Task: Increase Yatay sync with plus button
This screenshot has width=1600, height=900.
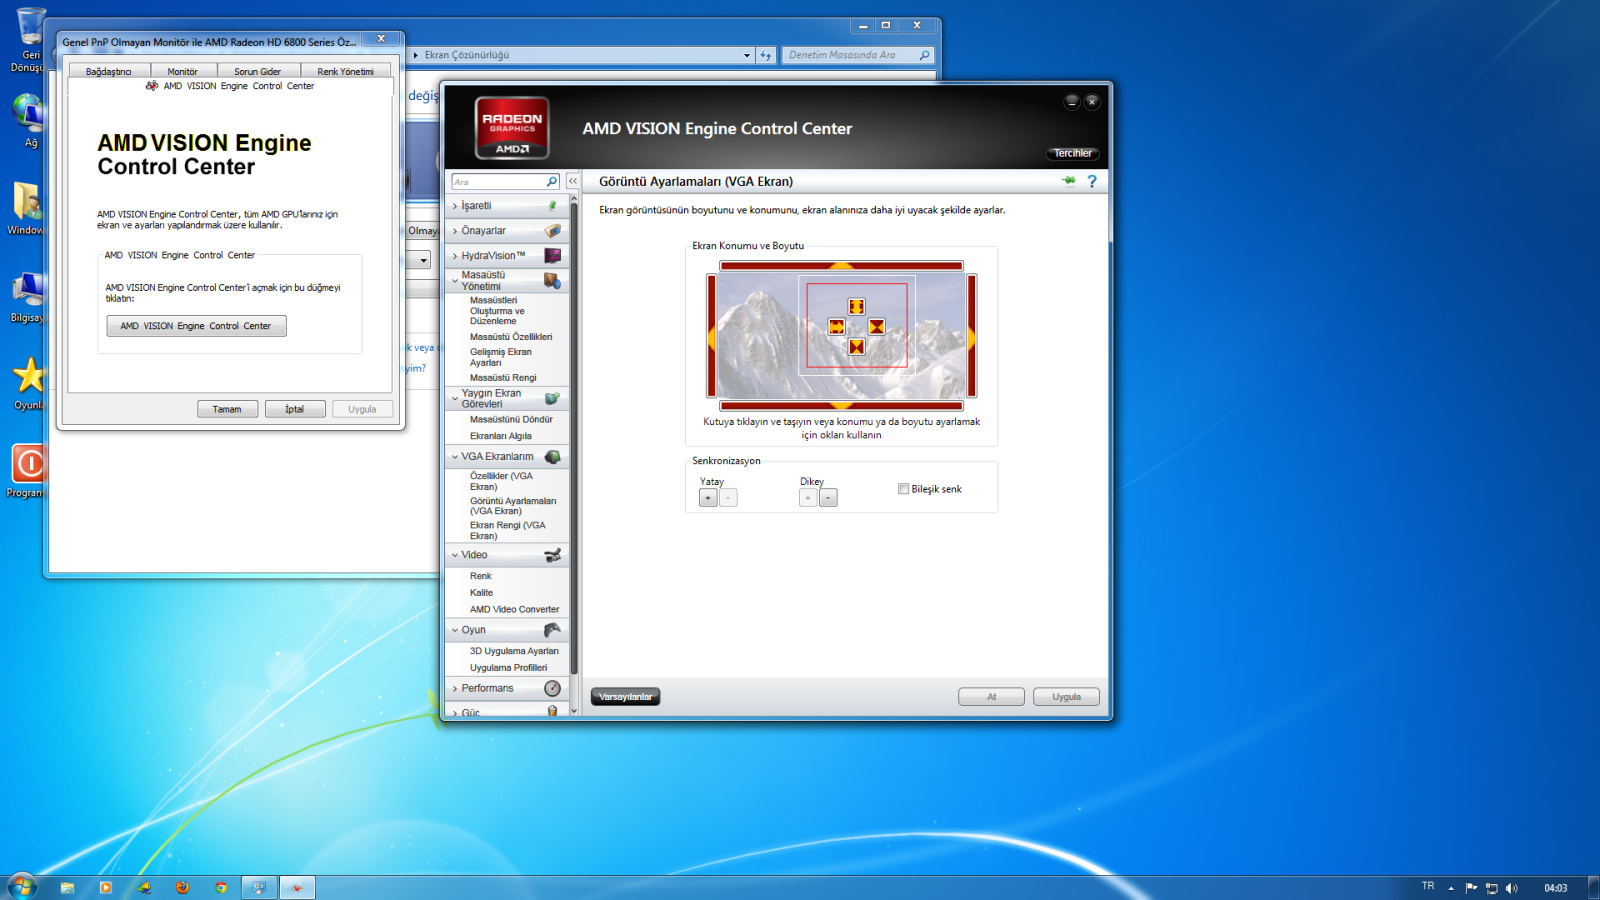Action: click(708, 498)
